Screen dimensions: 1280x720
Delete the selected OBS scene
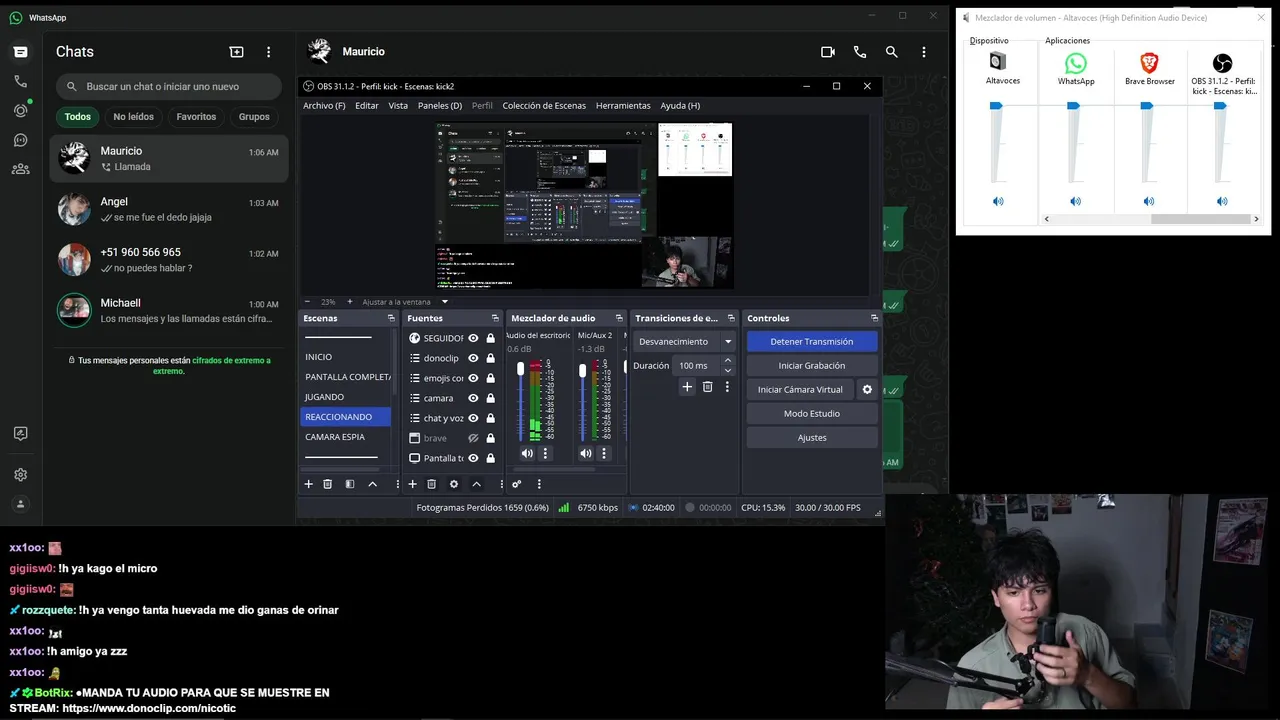click(327, 484)
